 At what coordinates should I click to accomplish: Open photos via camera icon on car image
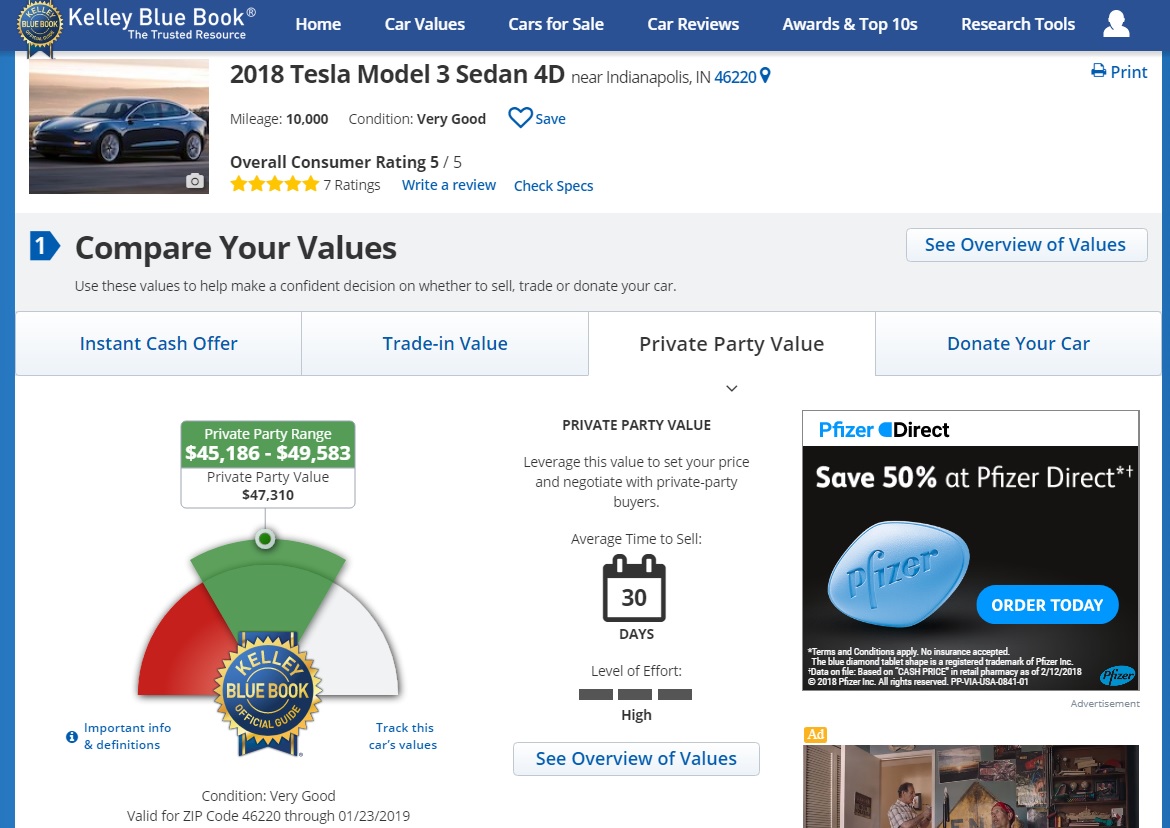click(x=195, y=181)
